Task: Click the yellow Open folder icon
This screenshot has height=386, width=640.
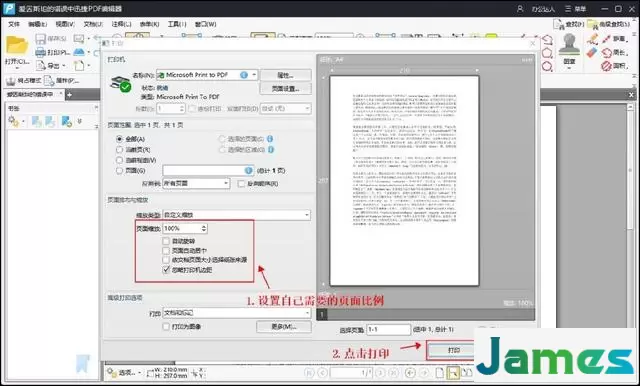Action: 17,45
